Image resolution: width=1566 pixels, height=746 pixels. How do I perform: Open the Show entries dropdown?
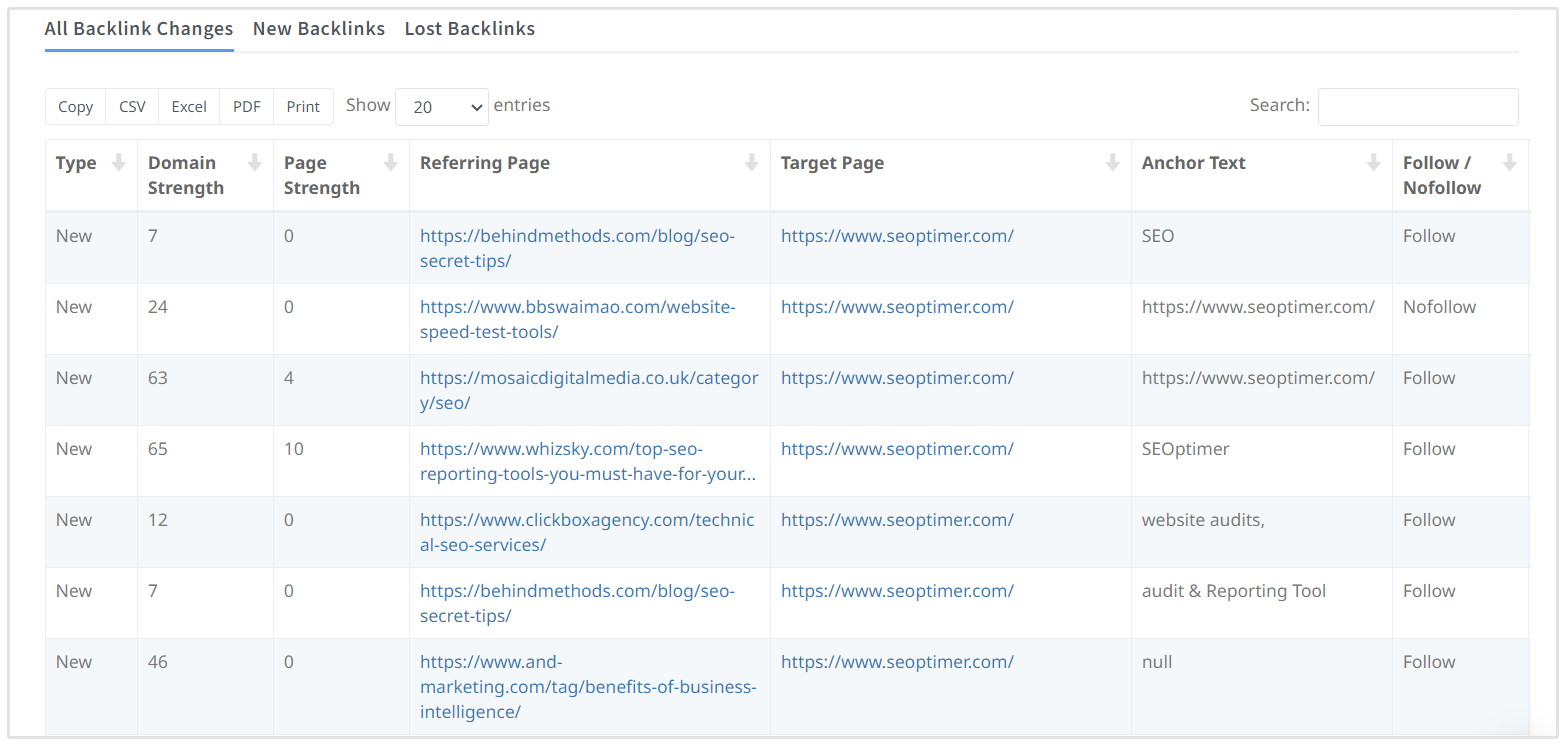pos(442,107)
